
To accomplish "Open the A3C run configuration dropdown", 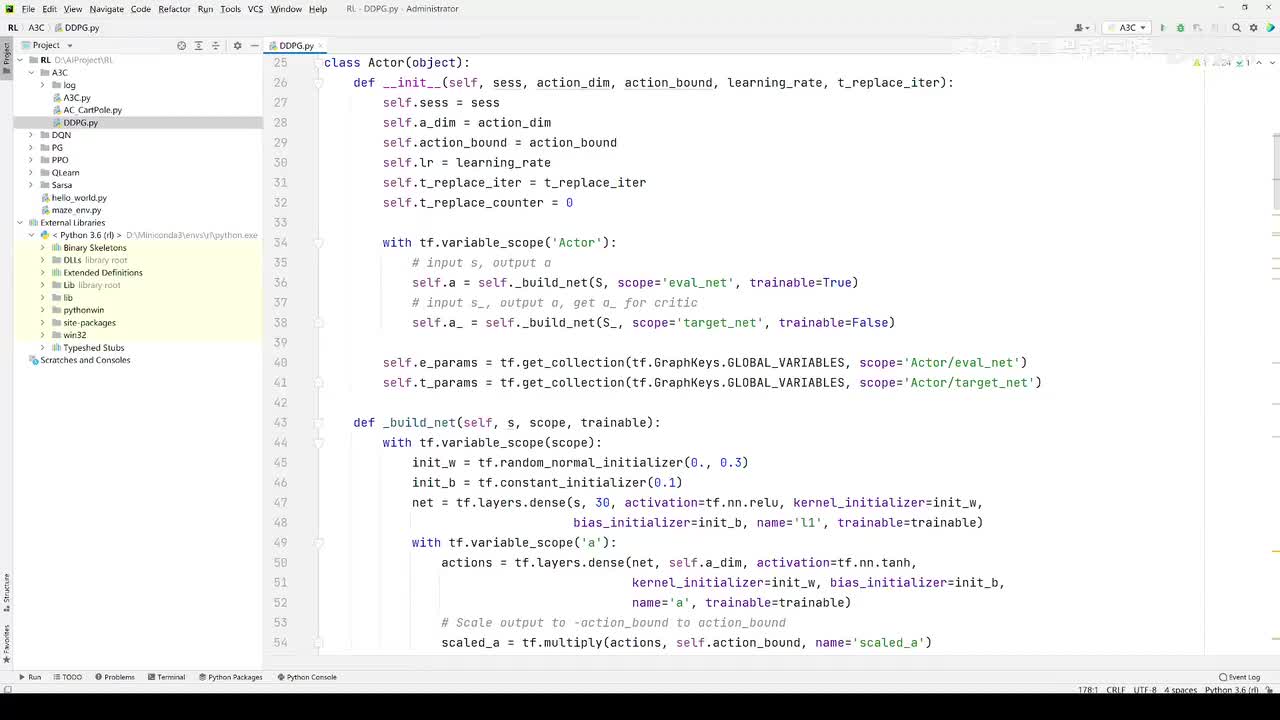I will (x=1128, y=28).
